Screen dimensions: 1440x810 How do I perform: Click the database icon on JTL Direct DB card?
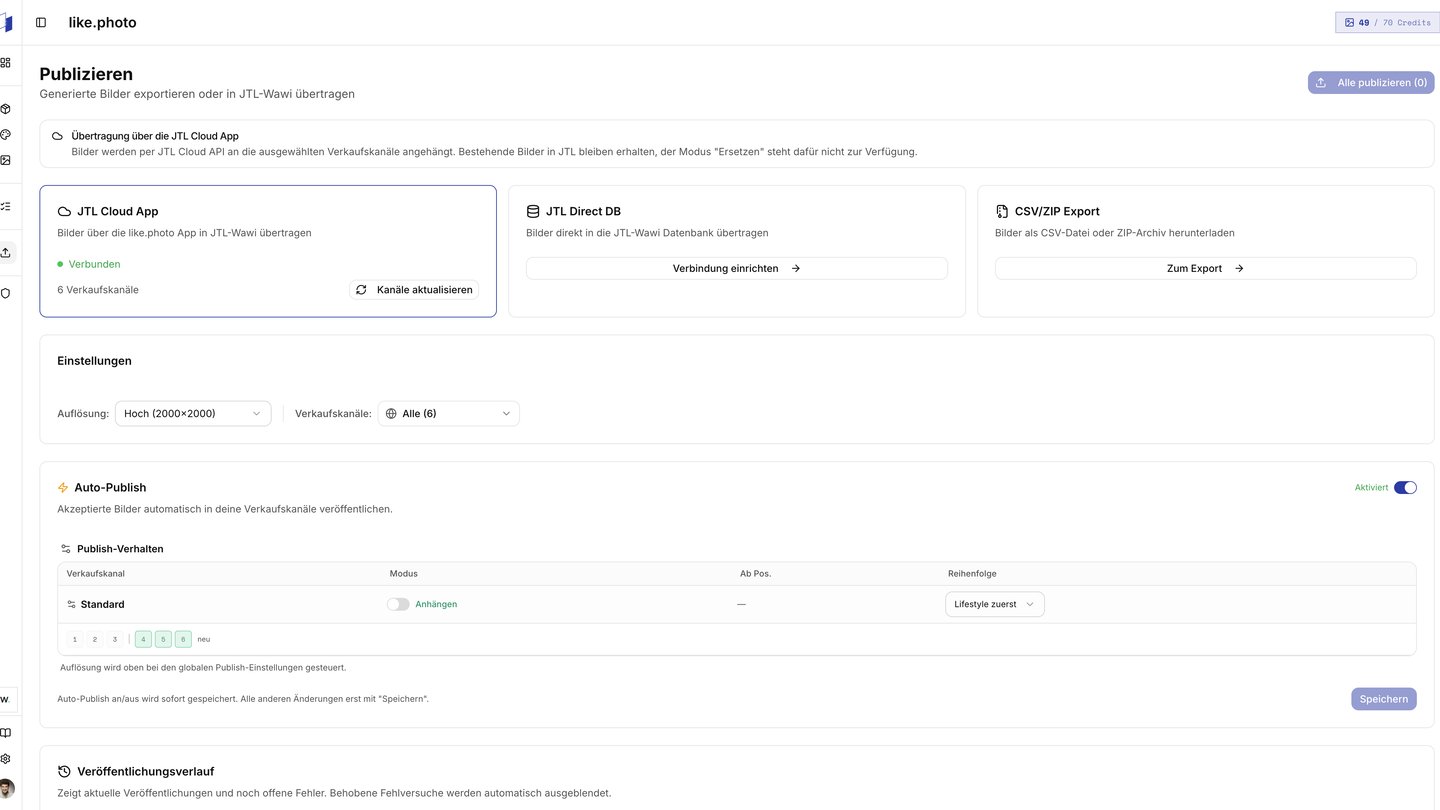[533, 212]
